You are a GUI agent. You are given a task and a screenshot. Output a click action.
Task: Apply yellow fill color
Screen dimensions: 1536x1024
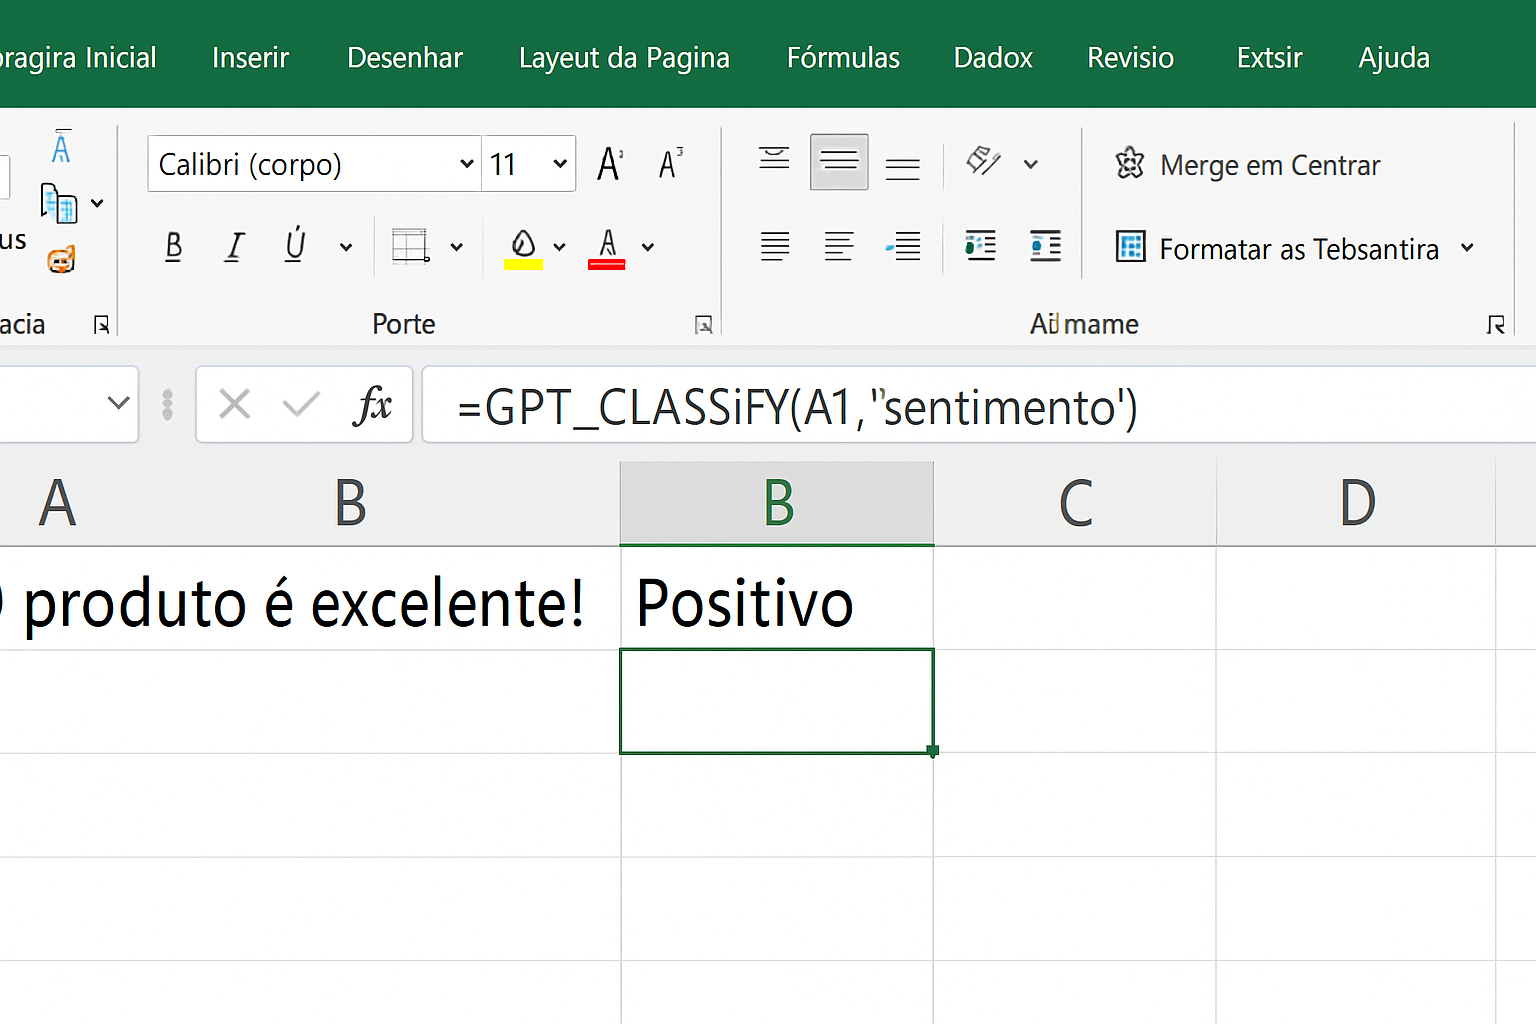point(523,249)
